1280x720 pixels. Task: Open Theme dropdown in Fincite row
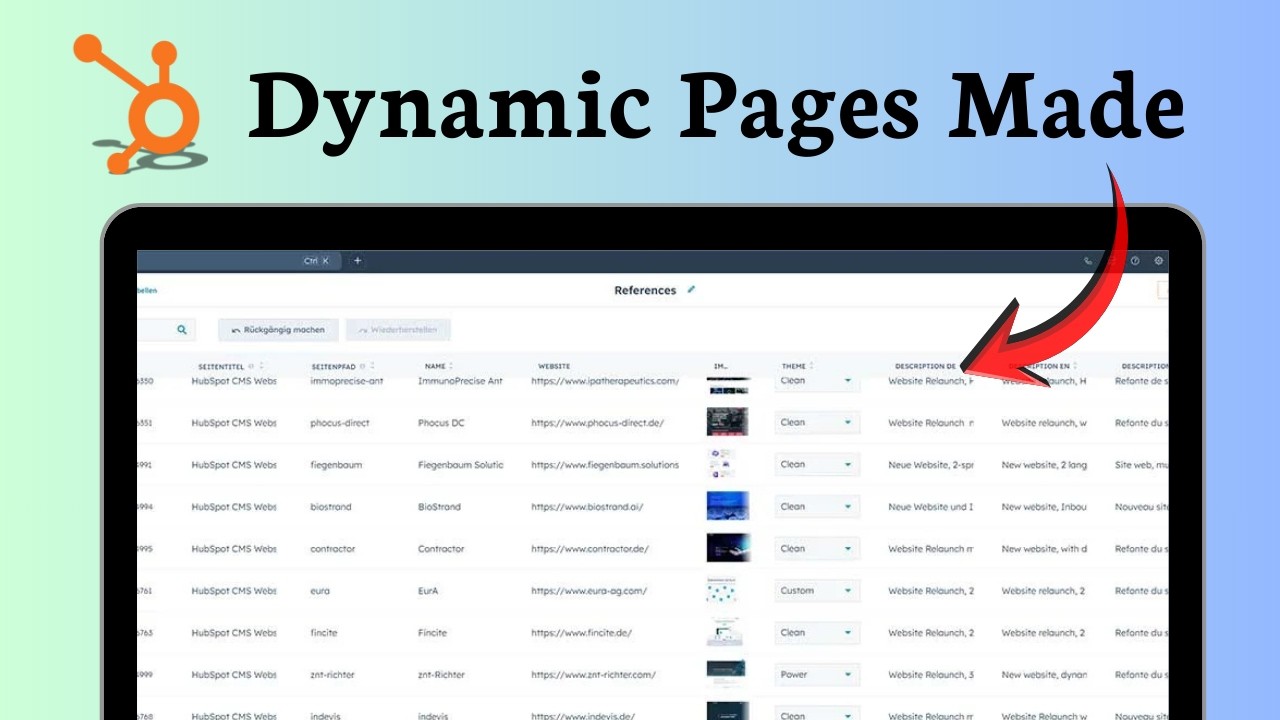tap(817, 632)
